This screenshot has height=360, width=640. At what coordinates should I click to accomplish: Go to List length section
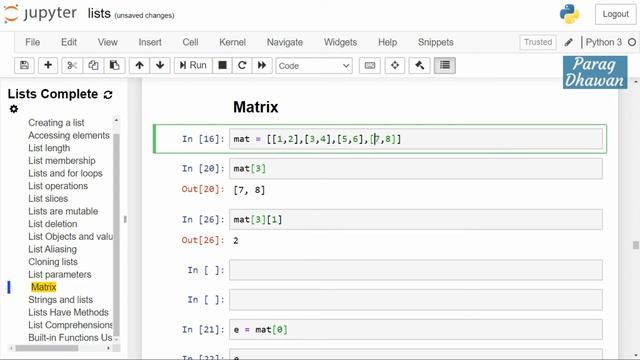pyautogui.click(x=49, y=148)
